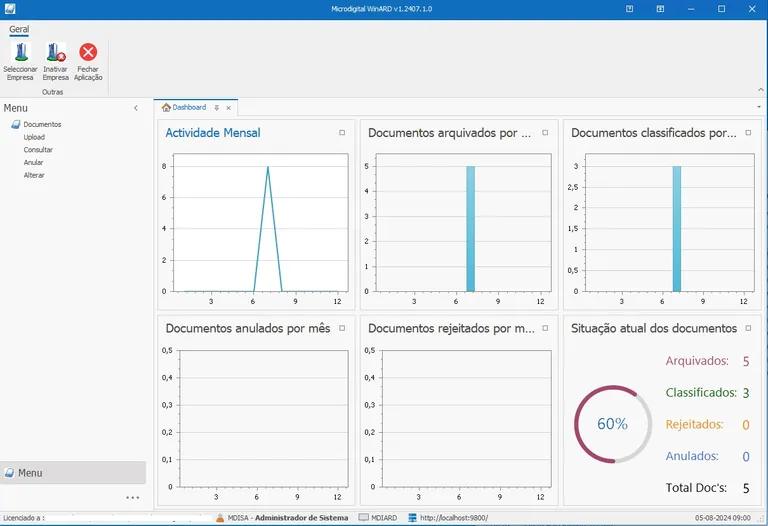This screenshot has width=768, height=526.
Task: Open navigation options three-dots button
Action: click(x=133, y=498)
